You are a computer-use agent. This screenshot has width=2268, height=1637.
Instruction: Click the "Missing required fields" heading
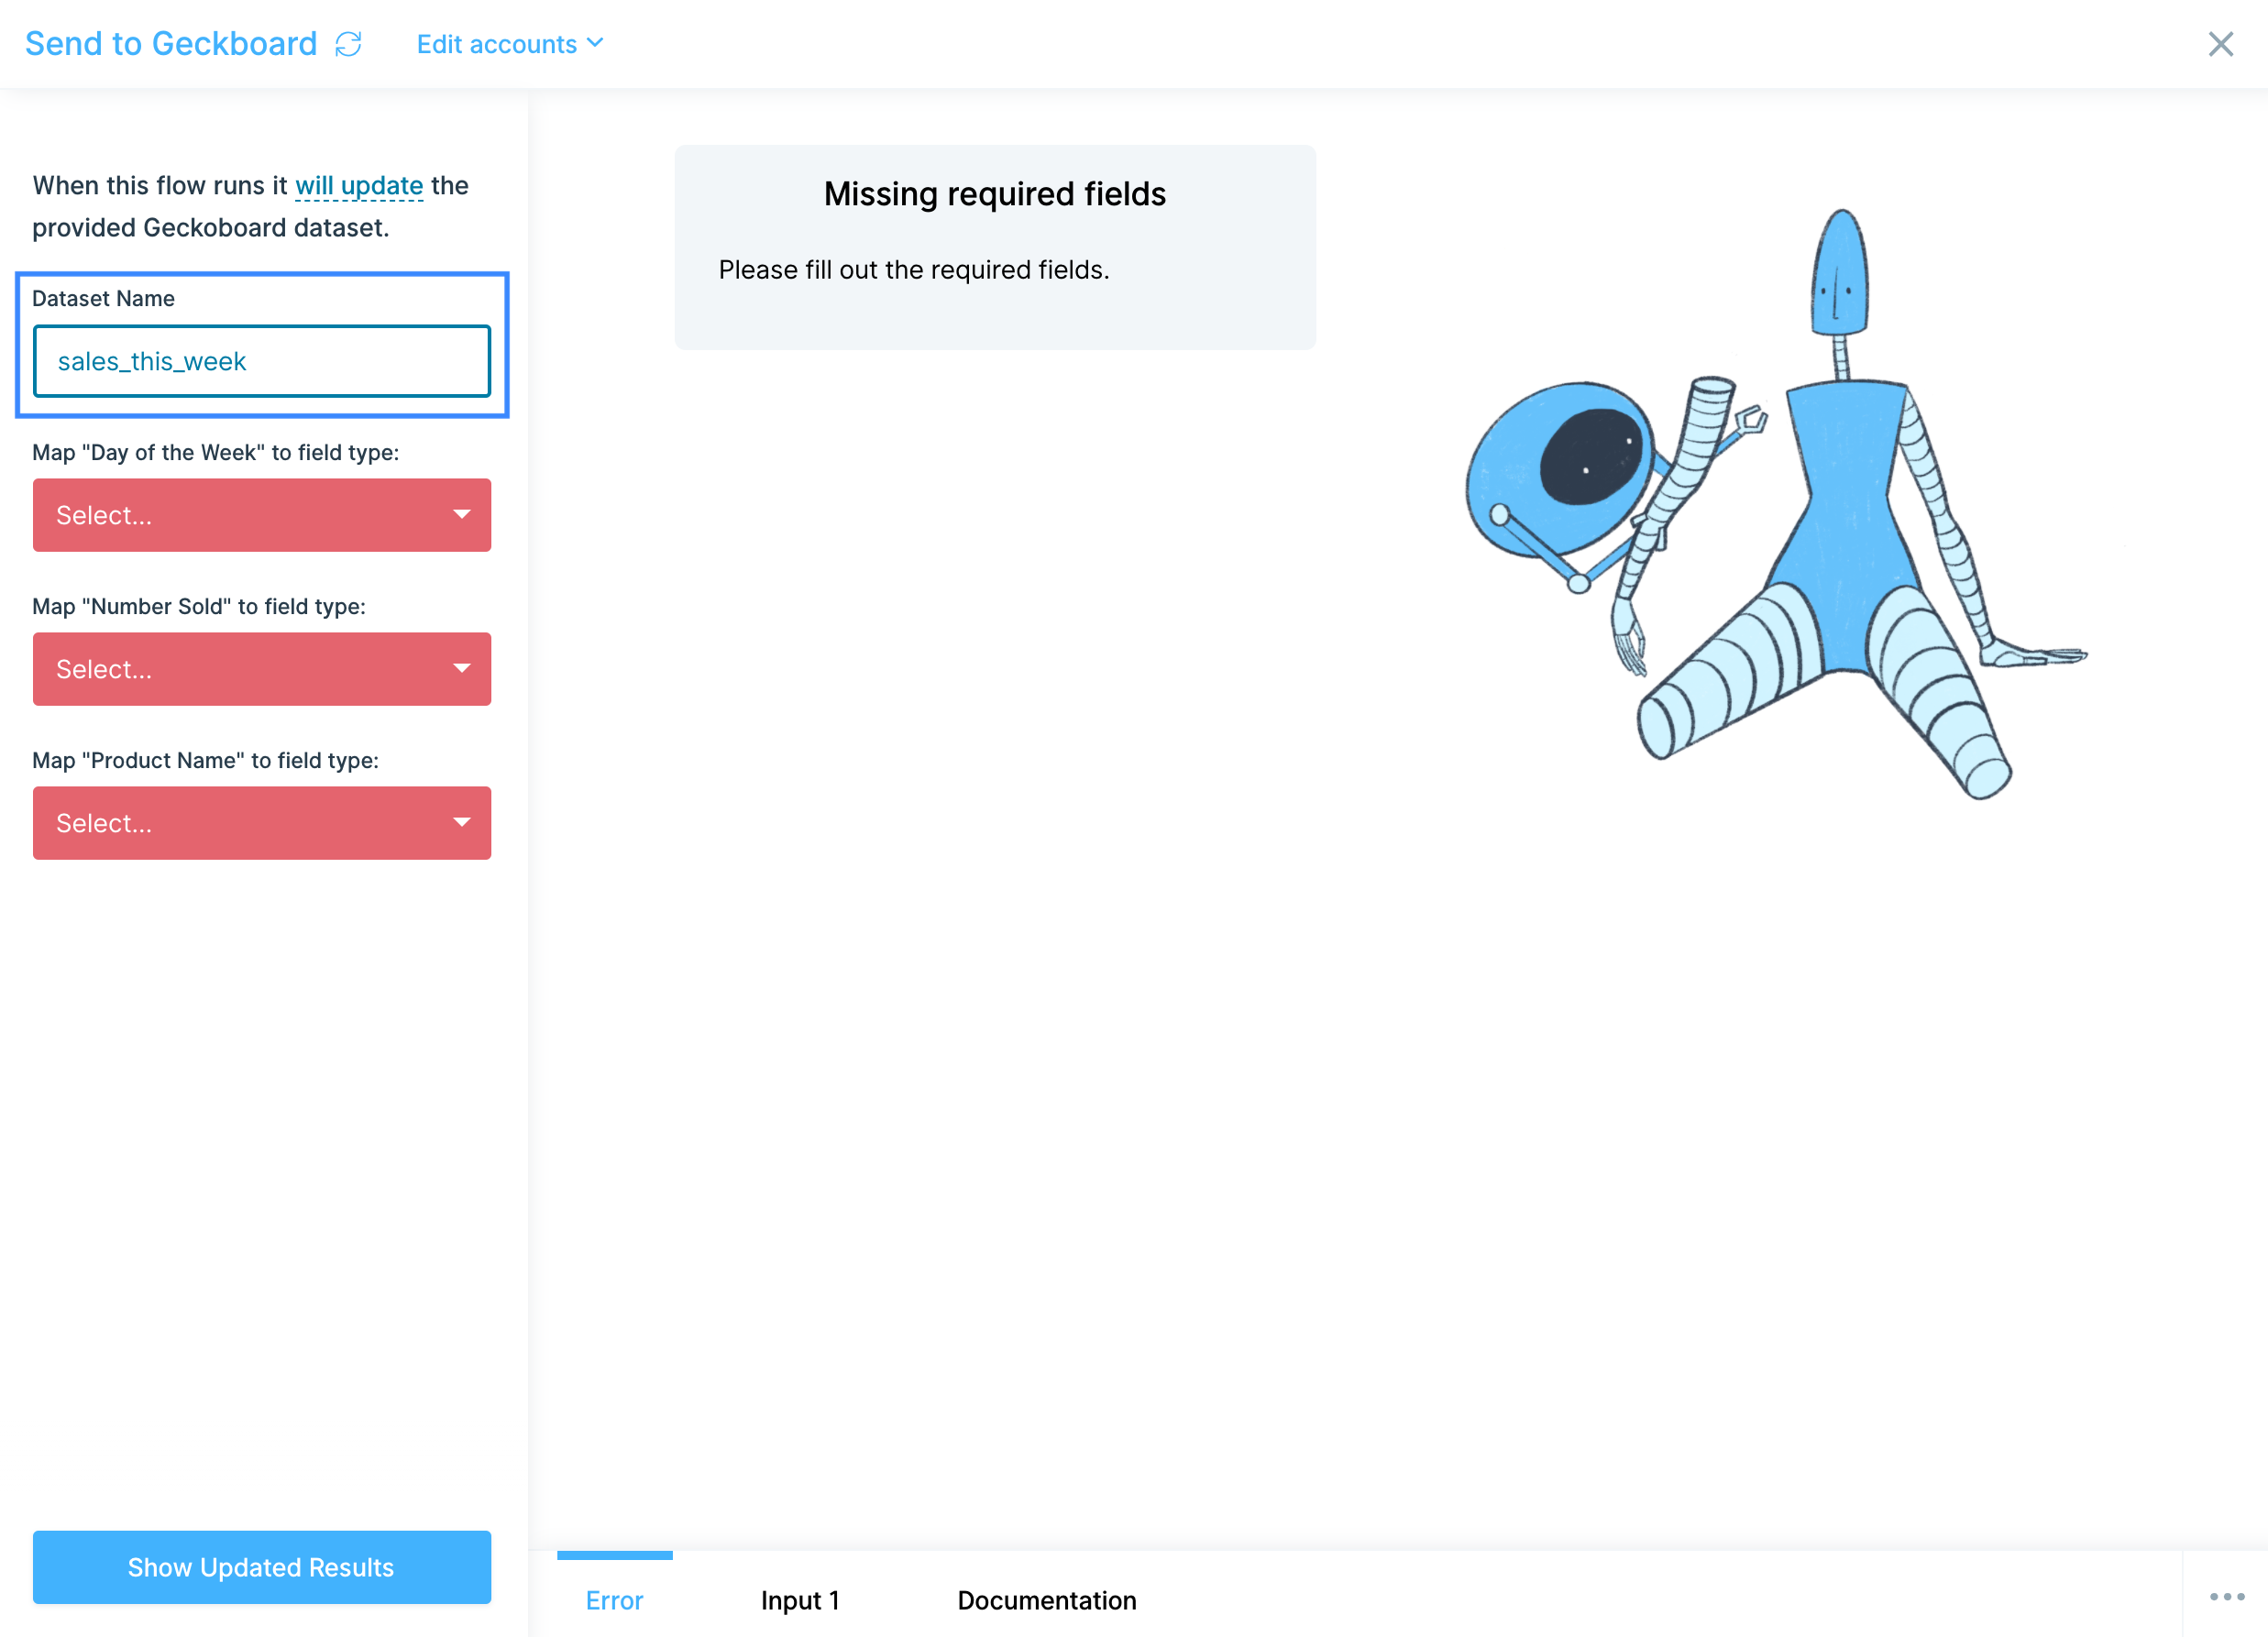(995, 194)
